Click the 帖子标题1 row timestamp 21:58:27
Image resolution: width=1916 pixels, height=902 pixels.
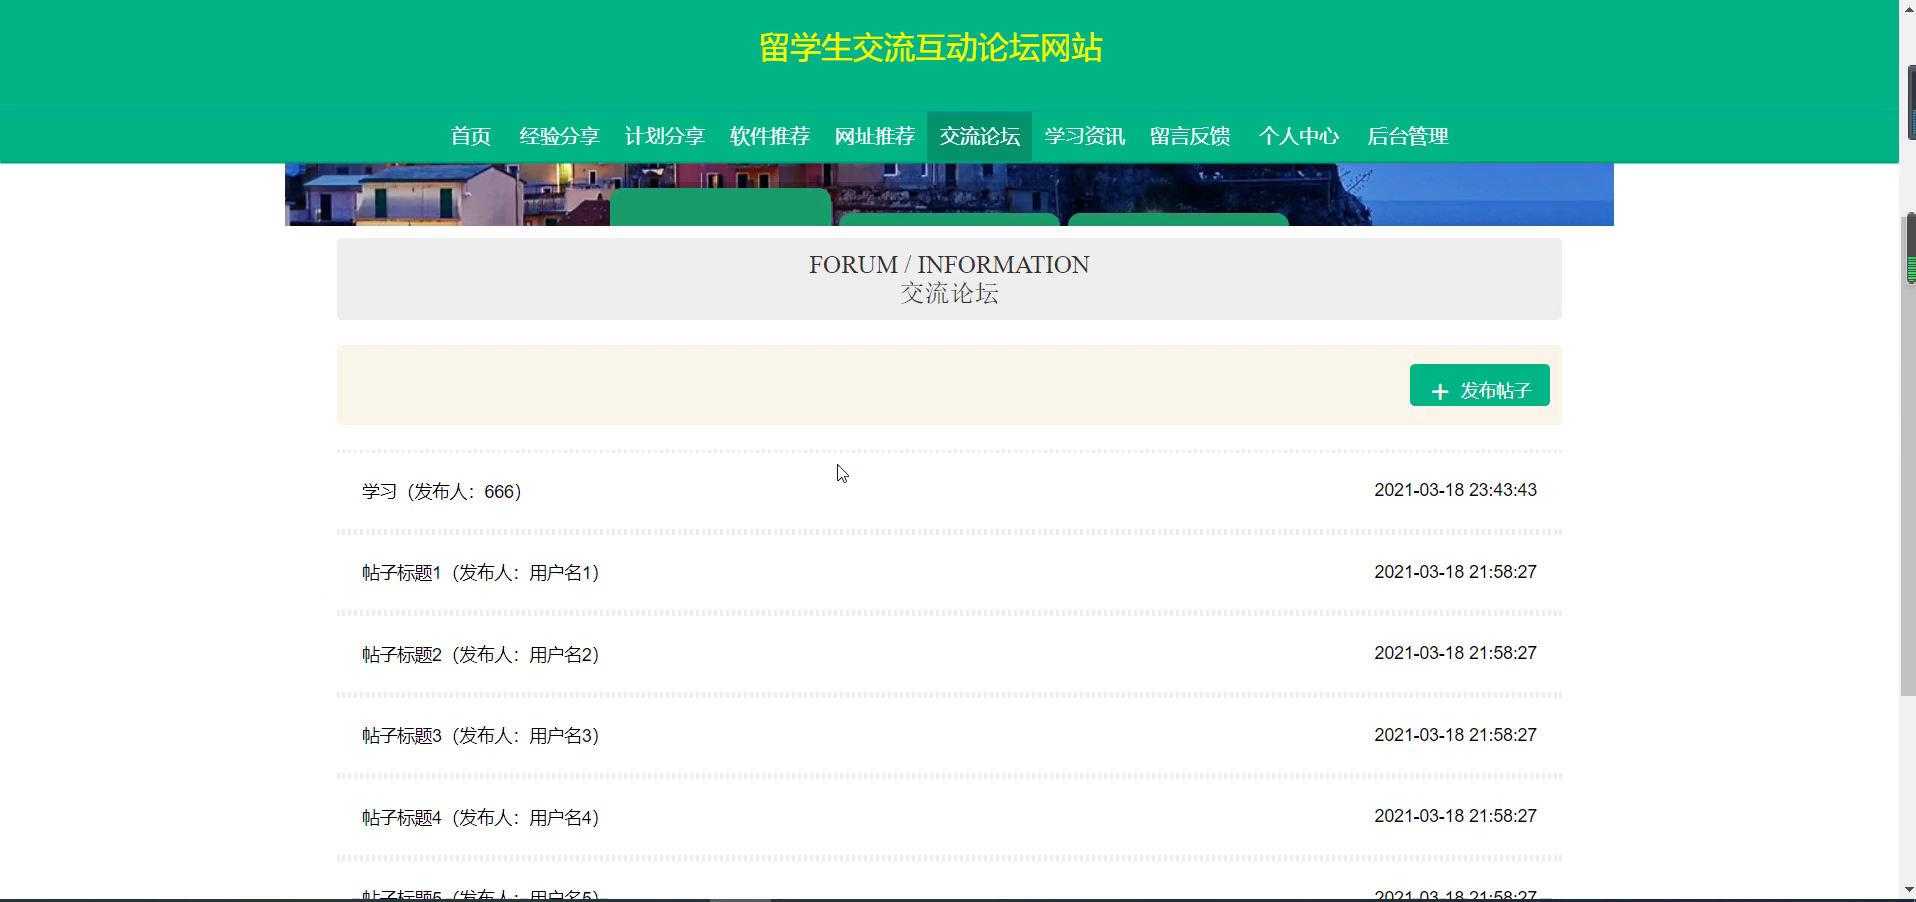point(1455,572)
